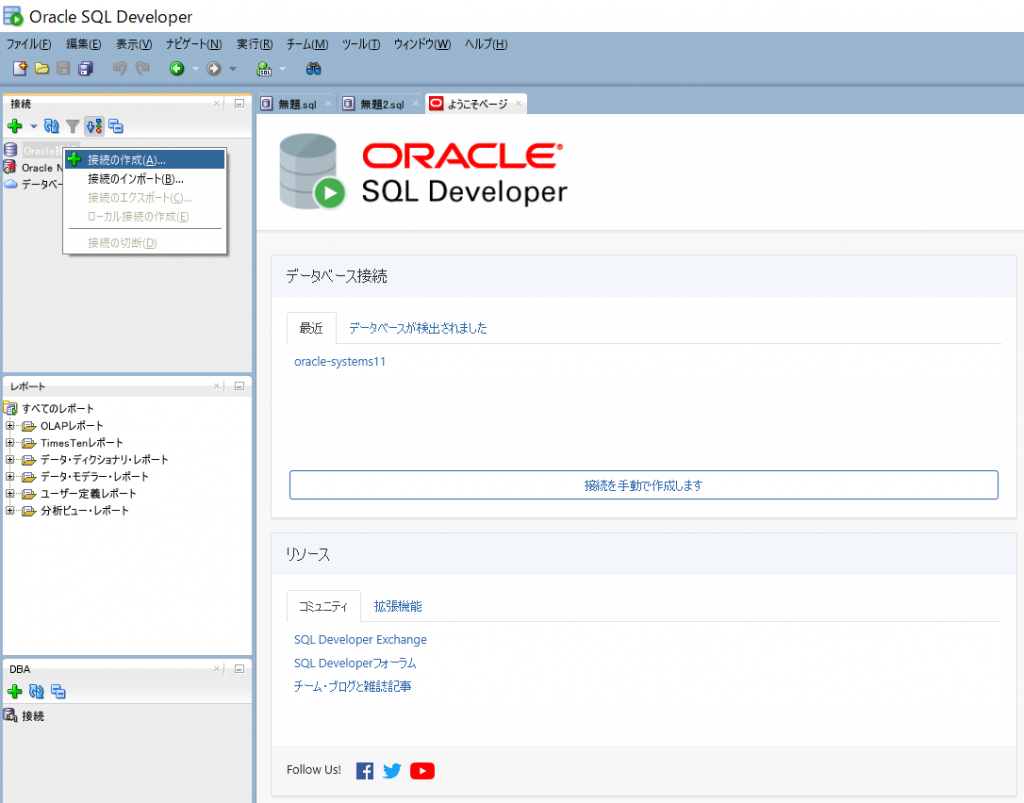Image resolution: width=1024 pixels, height=803 pixels.
Task: Click the Save toolbar icon
Action: 63,68
